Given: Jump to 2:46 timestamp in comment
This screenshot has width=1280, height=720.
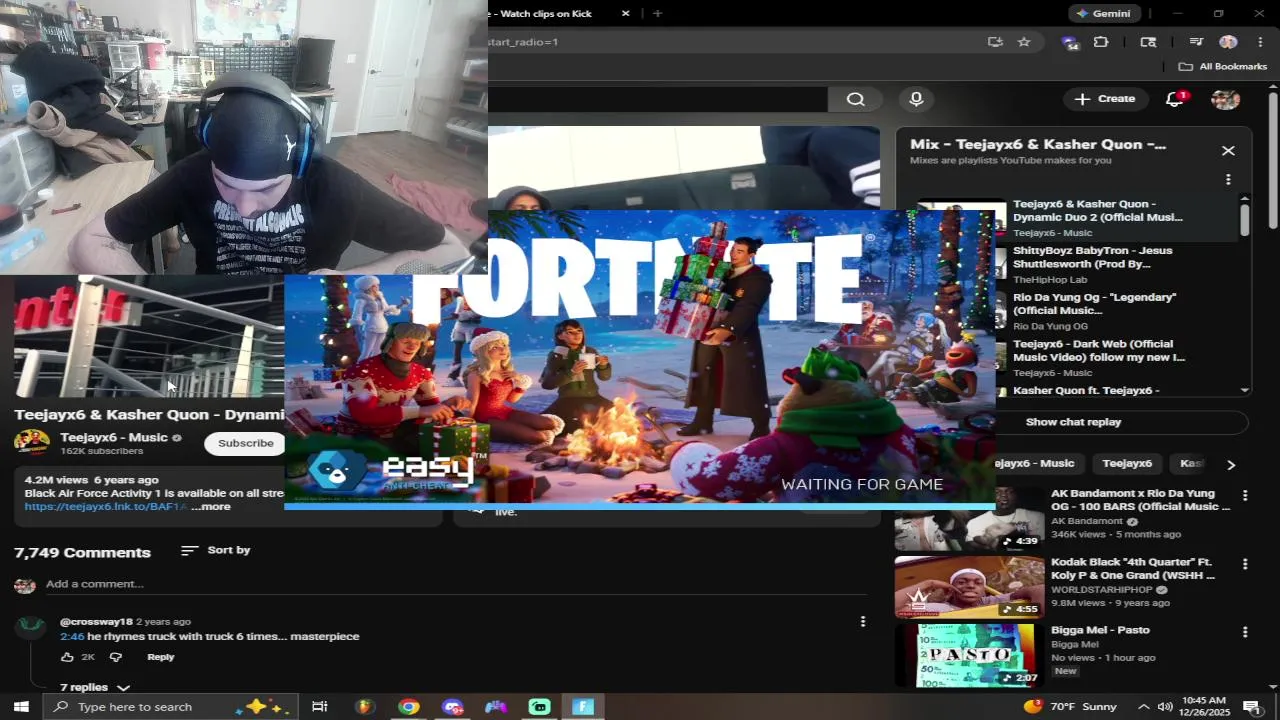Looking at the screenshot, I should coord(72,636).
